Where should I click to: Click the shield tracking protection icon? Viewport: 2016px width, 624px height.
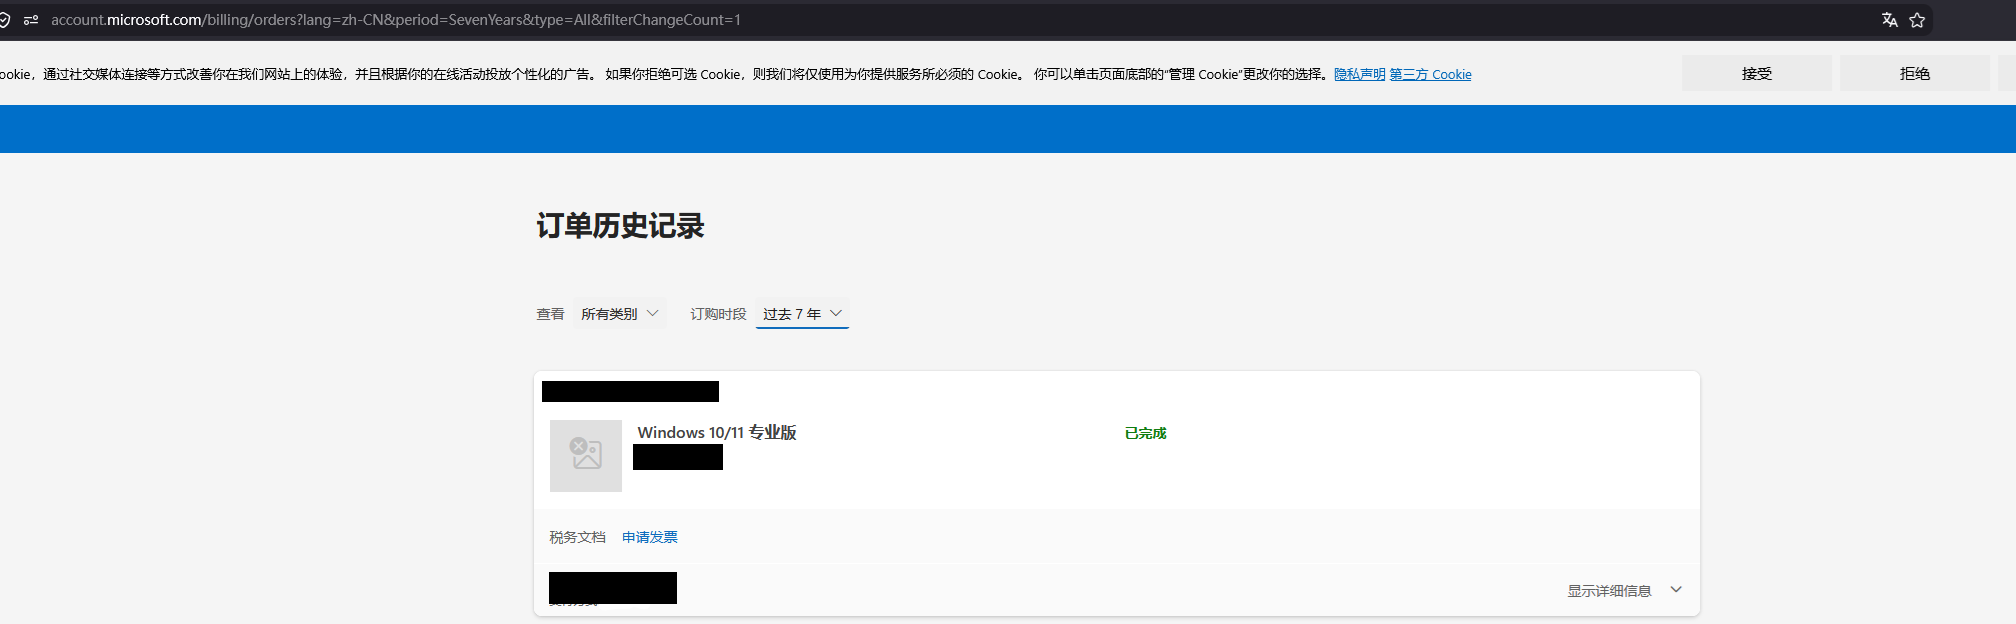click(x=4, y=20)
